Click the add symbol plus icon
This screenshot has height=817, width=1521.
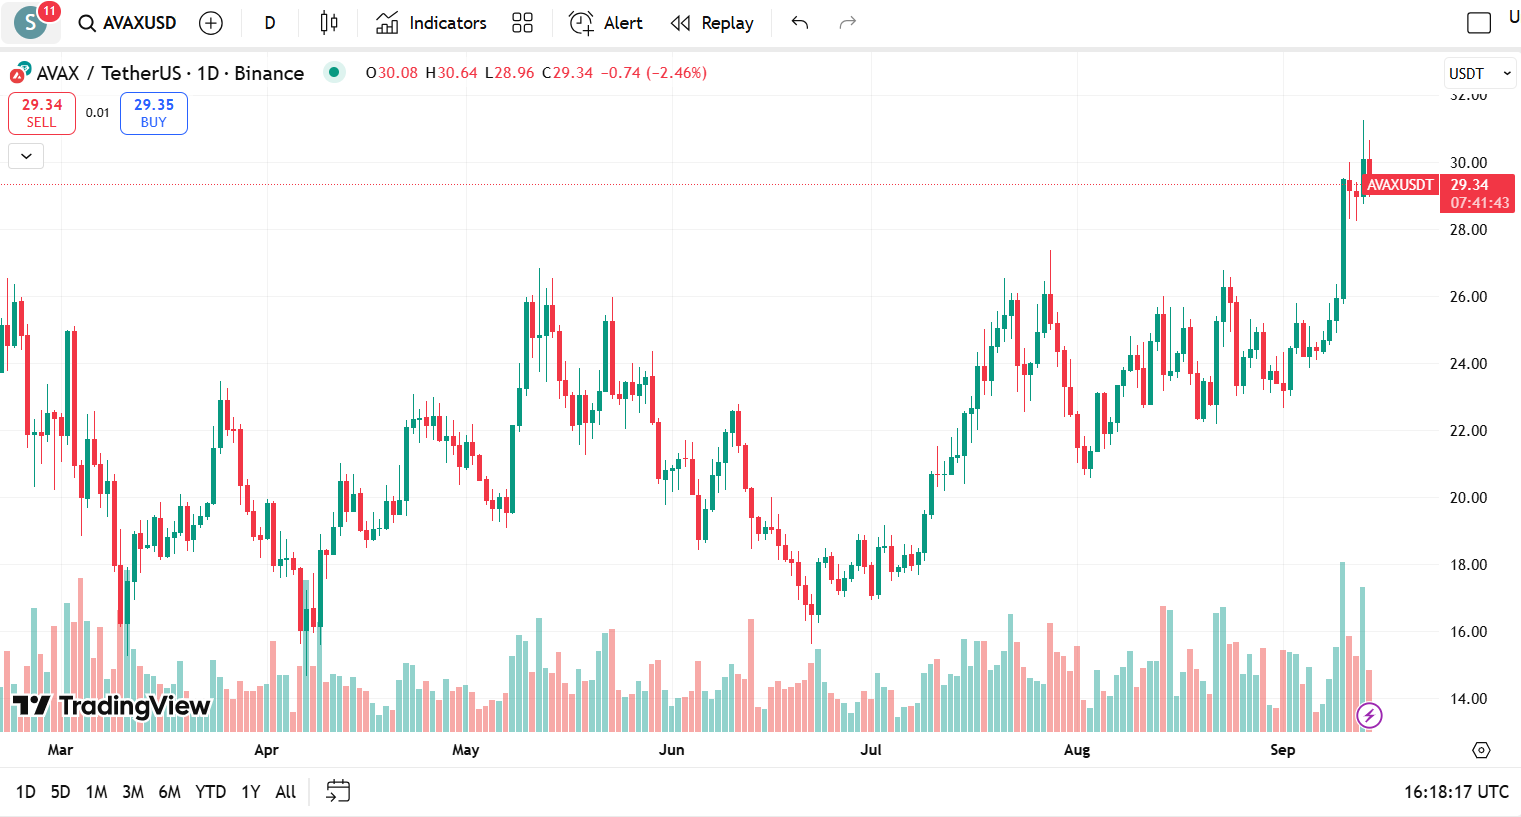tap(211, 23)
